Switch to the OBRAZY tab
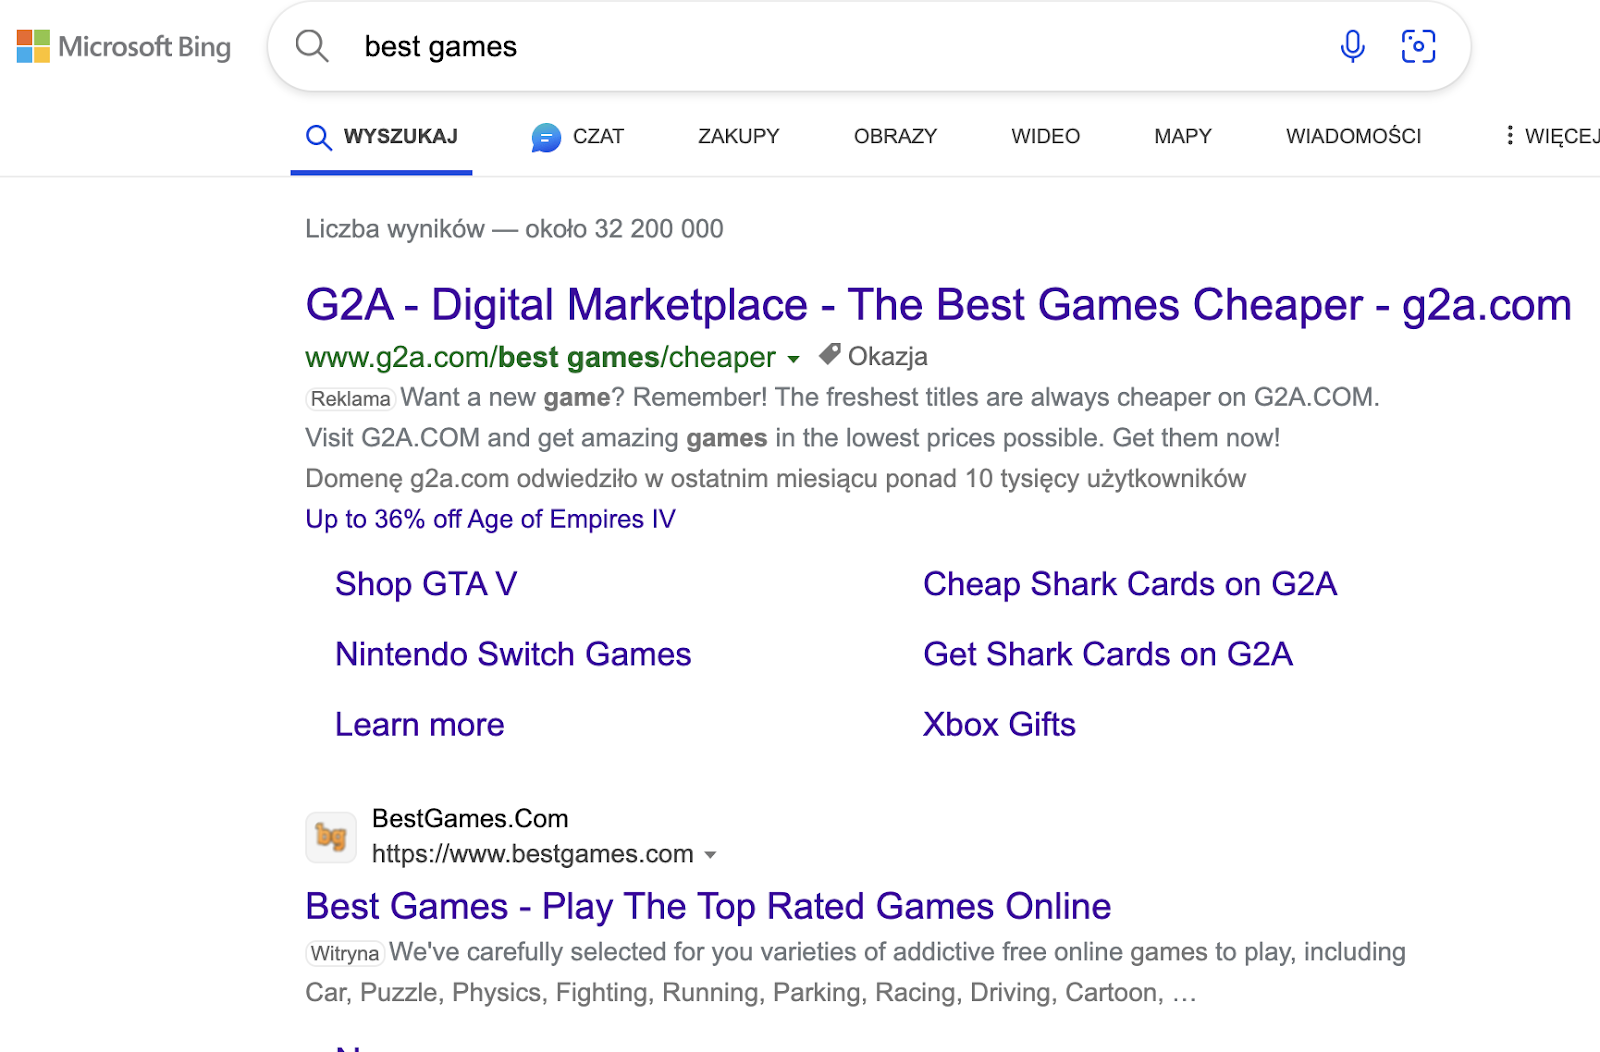The width and height of the screenshot is (1600, 1052). click(x=894, y=136)
